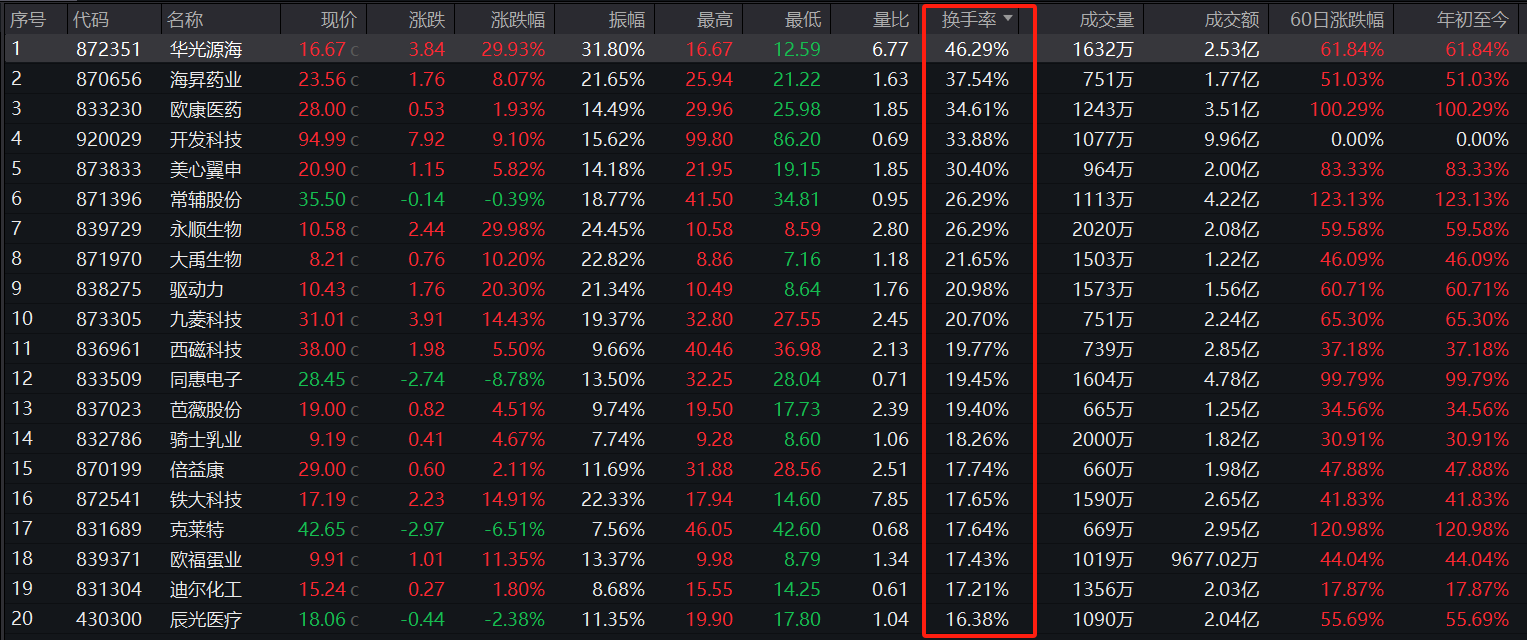Click the sort arrow beside 换手率 header
The width and height of the screenshot is (1527, 640).
(x=1008, y=19)
